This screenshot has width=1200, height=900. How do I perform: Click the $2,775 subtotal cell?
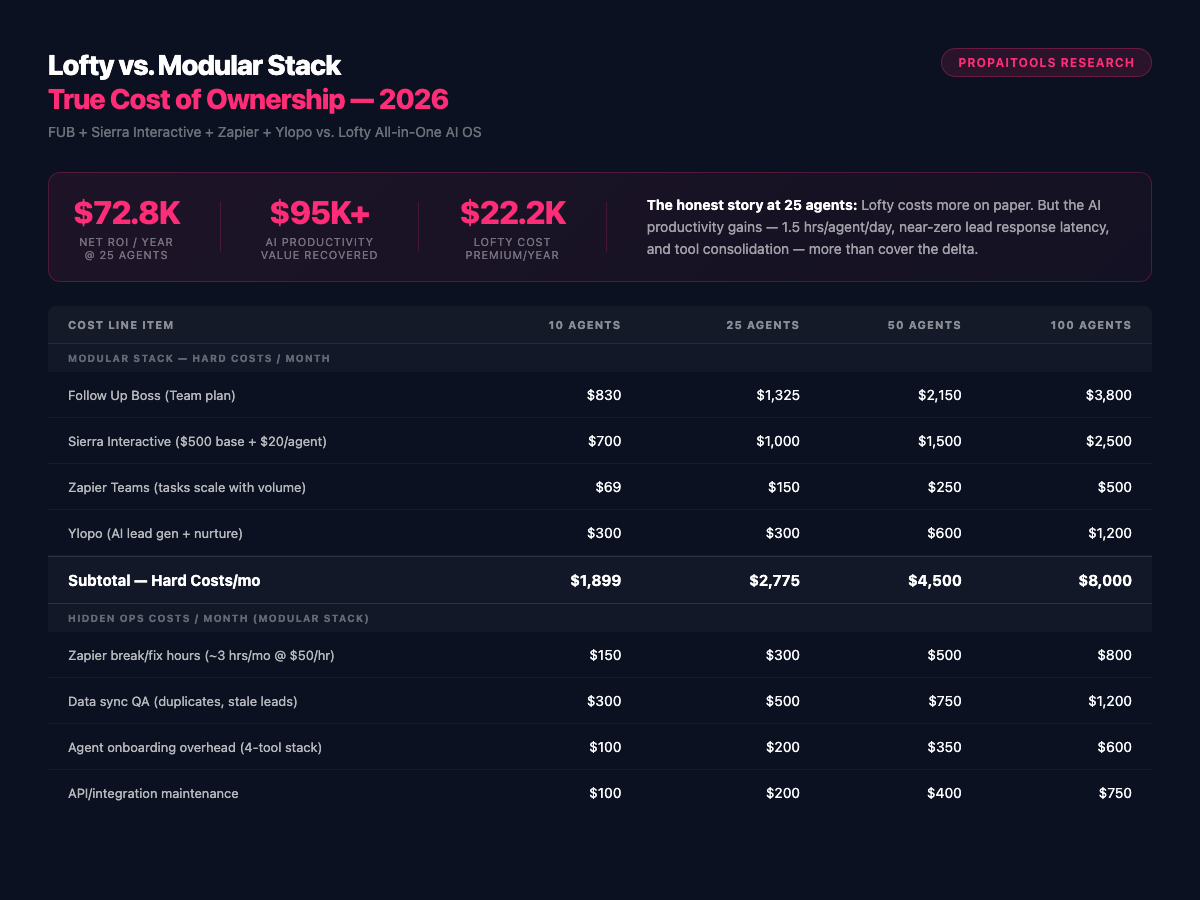coord(774,580)
